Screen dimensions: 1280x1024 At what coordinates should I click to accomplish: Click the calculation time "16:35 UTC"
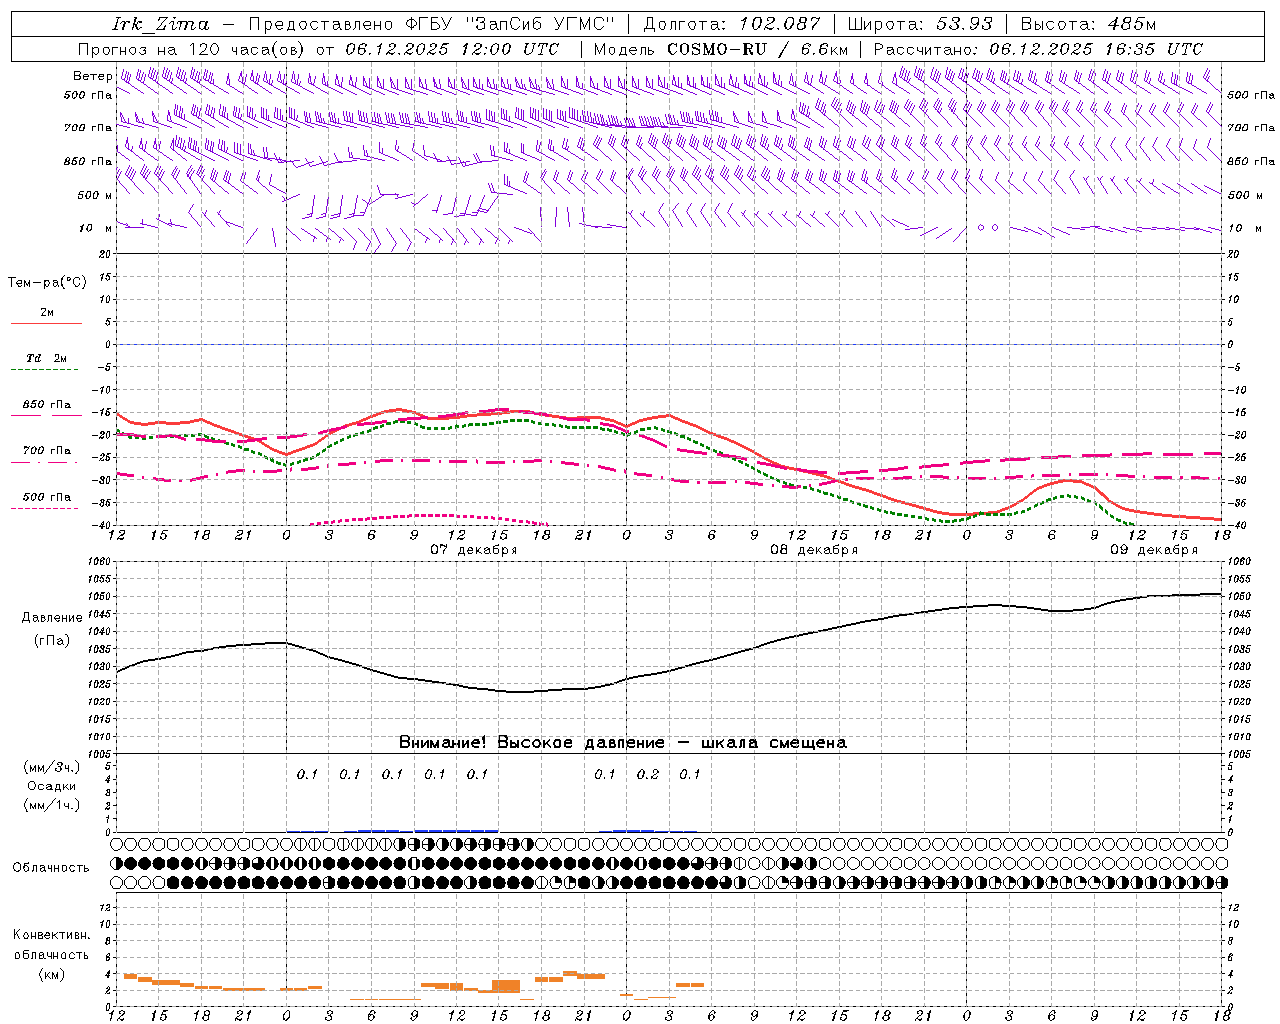1154,49
